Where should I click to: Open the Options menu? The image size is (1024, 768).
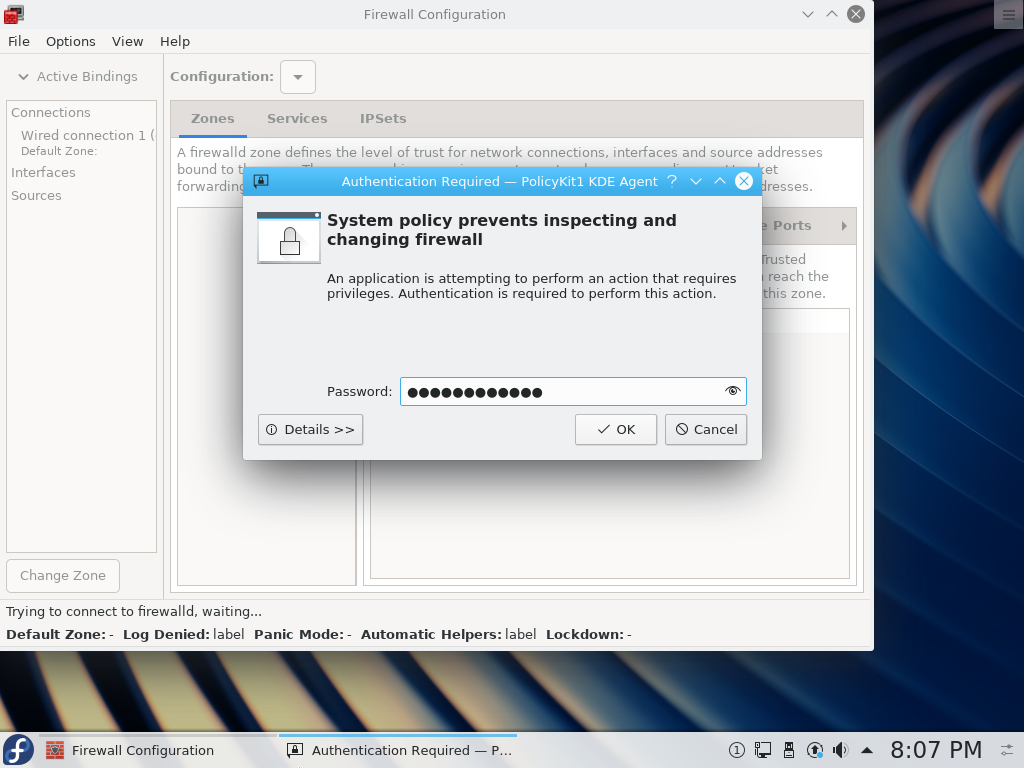click(x=71, y=41)
